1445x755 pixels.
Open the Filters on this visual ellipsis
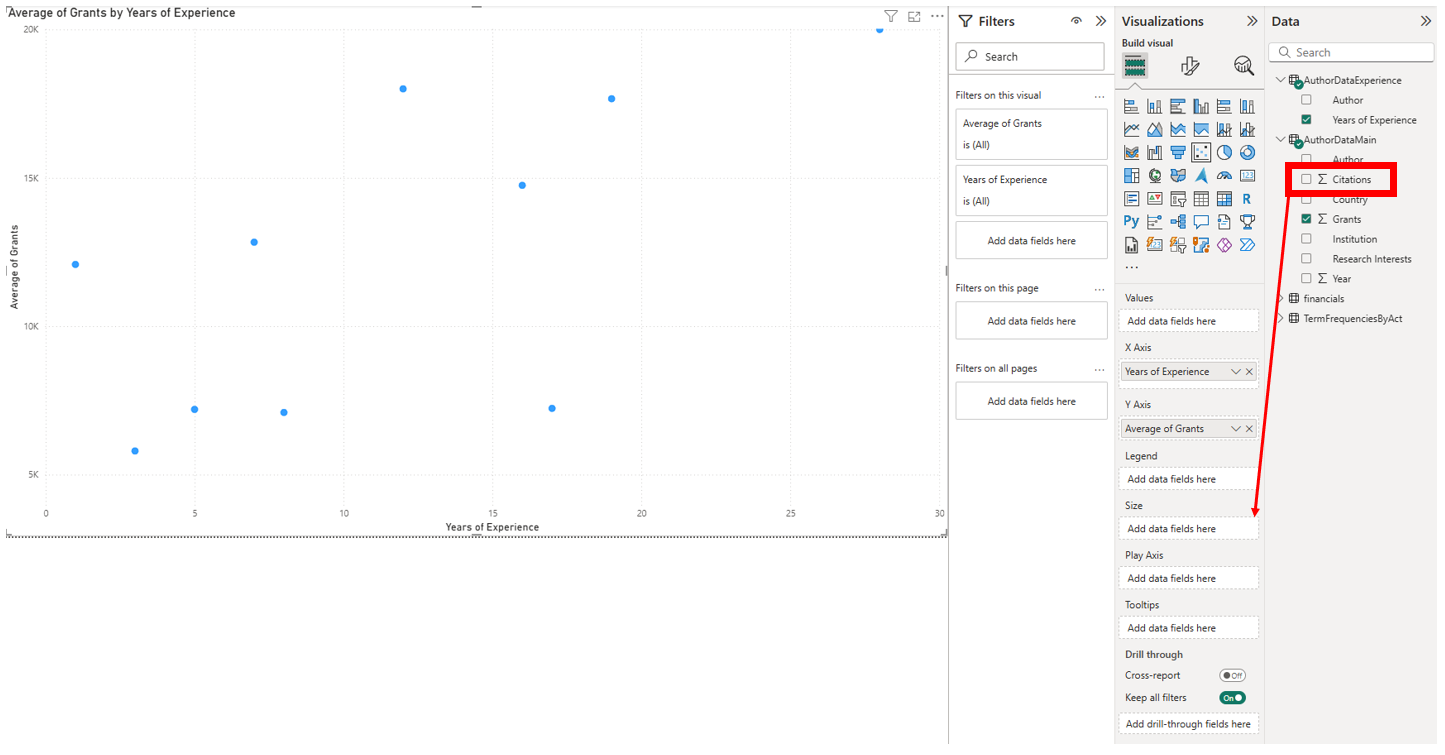1099,96
